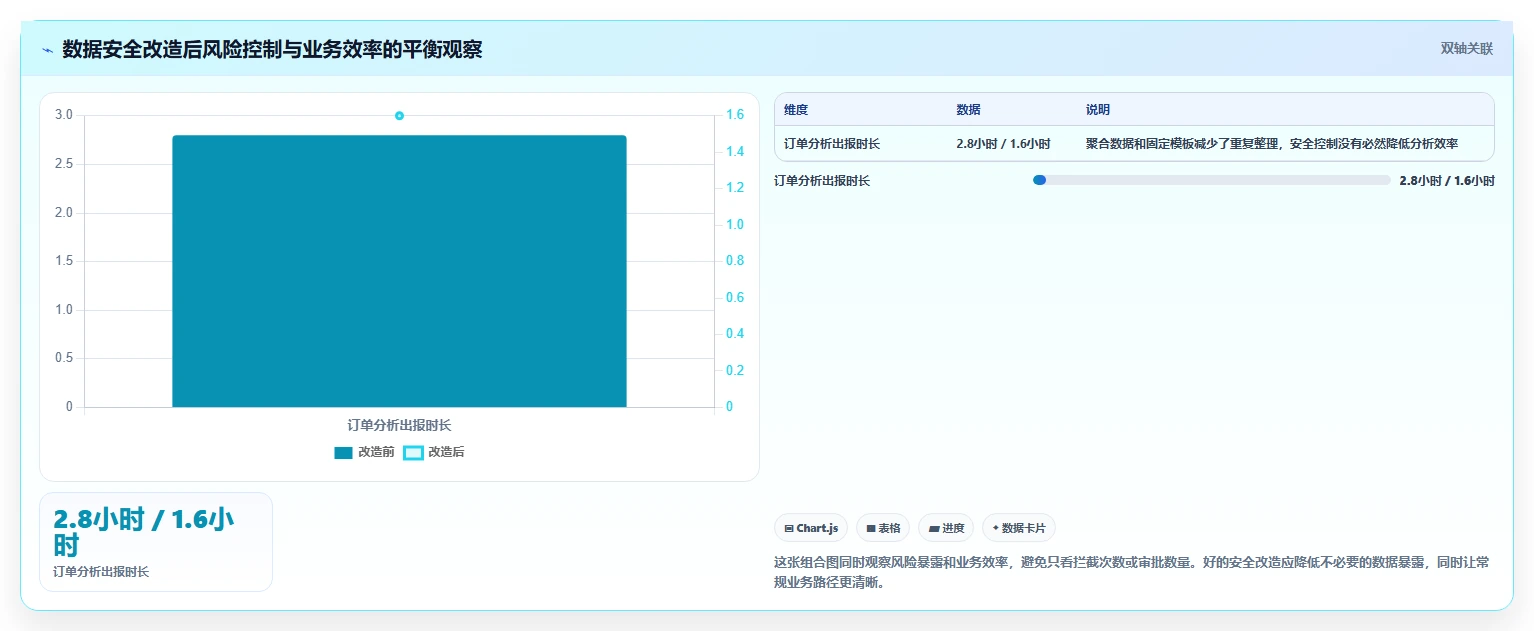The width and height of the screenshot is (1534, 631).
Task: Click the teal 改造前 bar in chart
Action: (x=399, y=271)
